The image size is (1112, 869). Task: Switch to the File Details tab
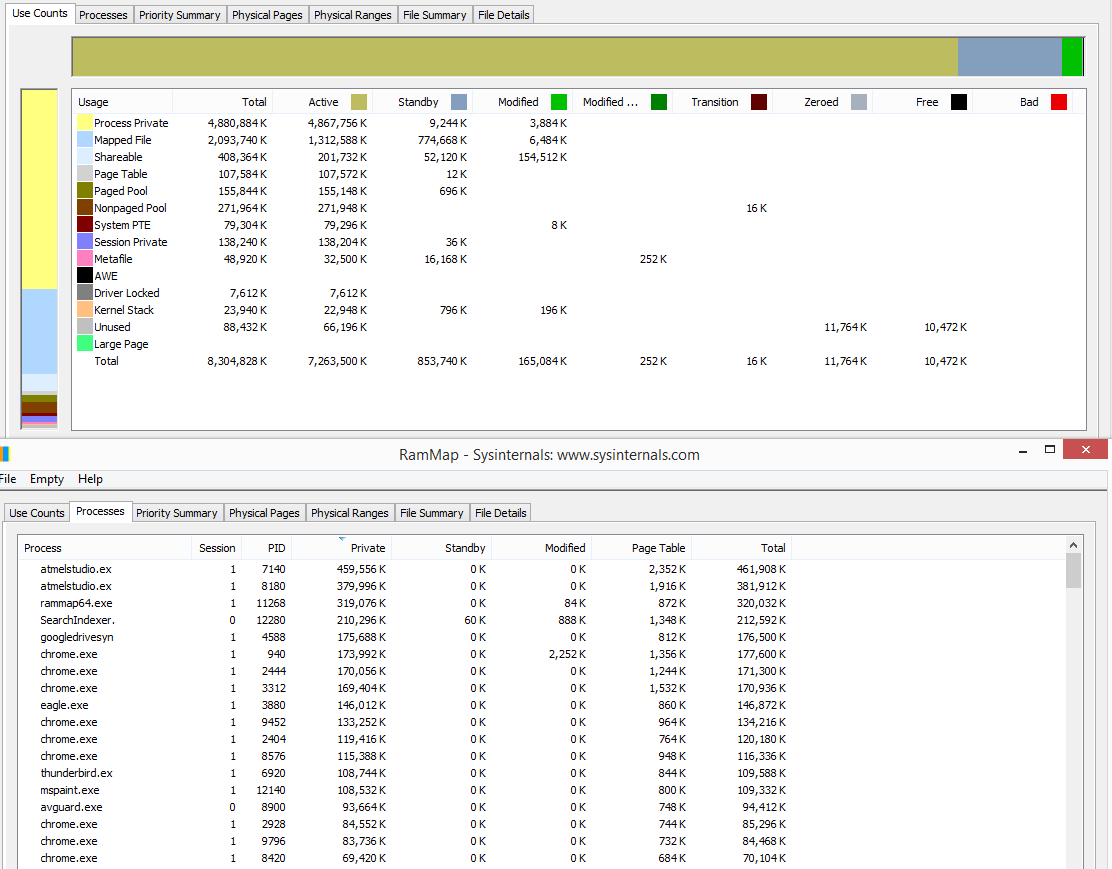[x=500, y=512]
